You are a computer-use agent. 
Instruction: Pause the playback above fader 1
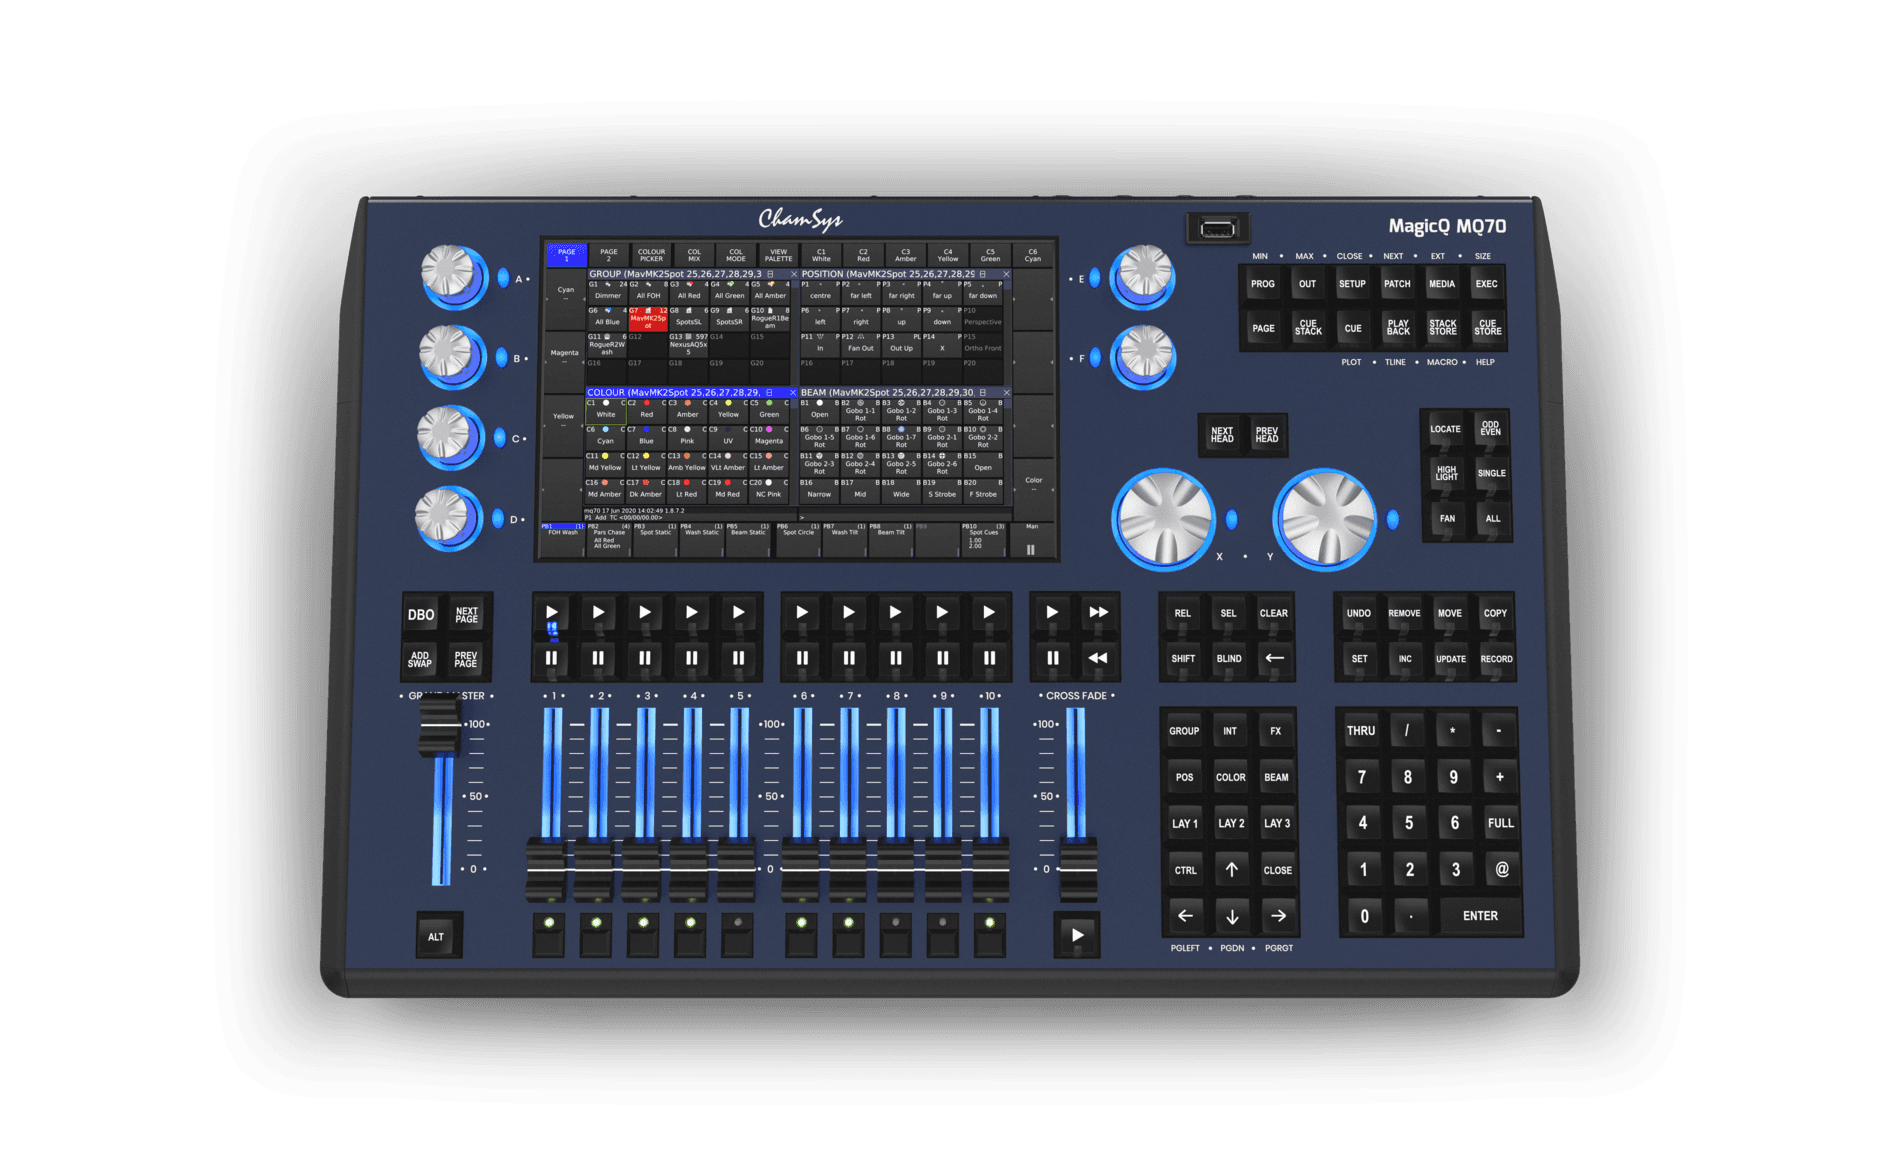(551, 658)
